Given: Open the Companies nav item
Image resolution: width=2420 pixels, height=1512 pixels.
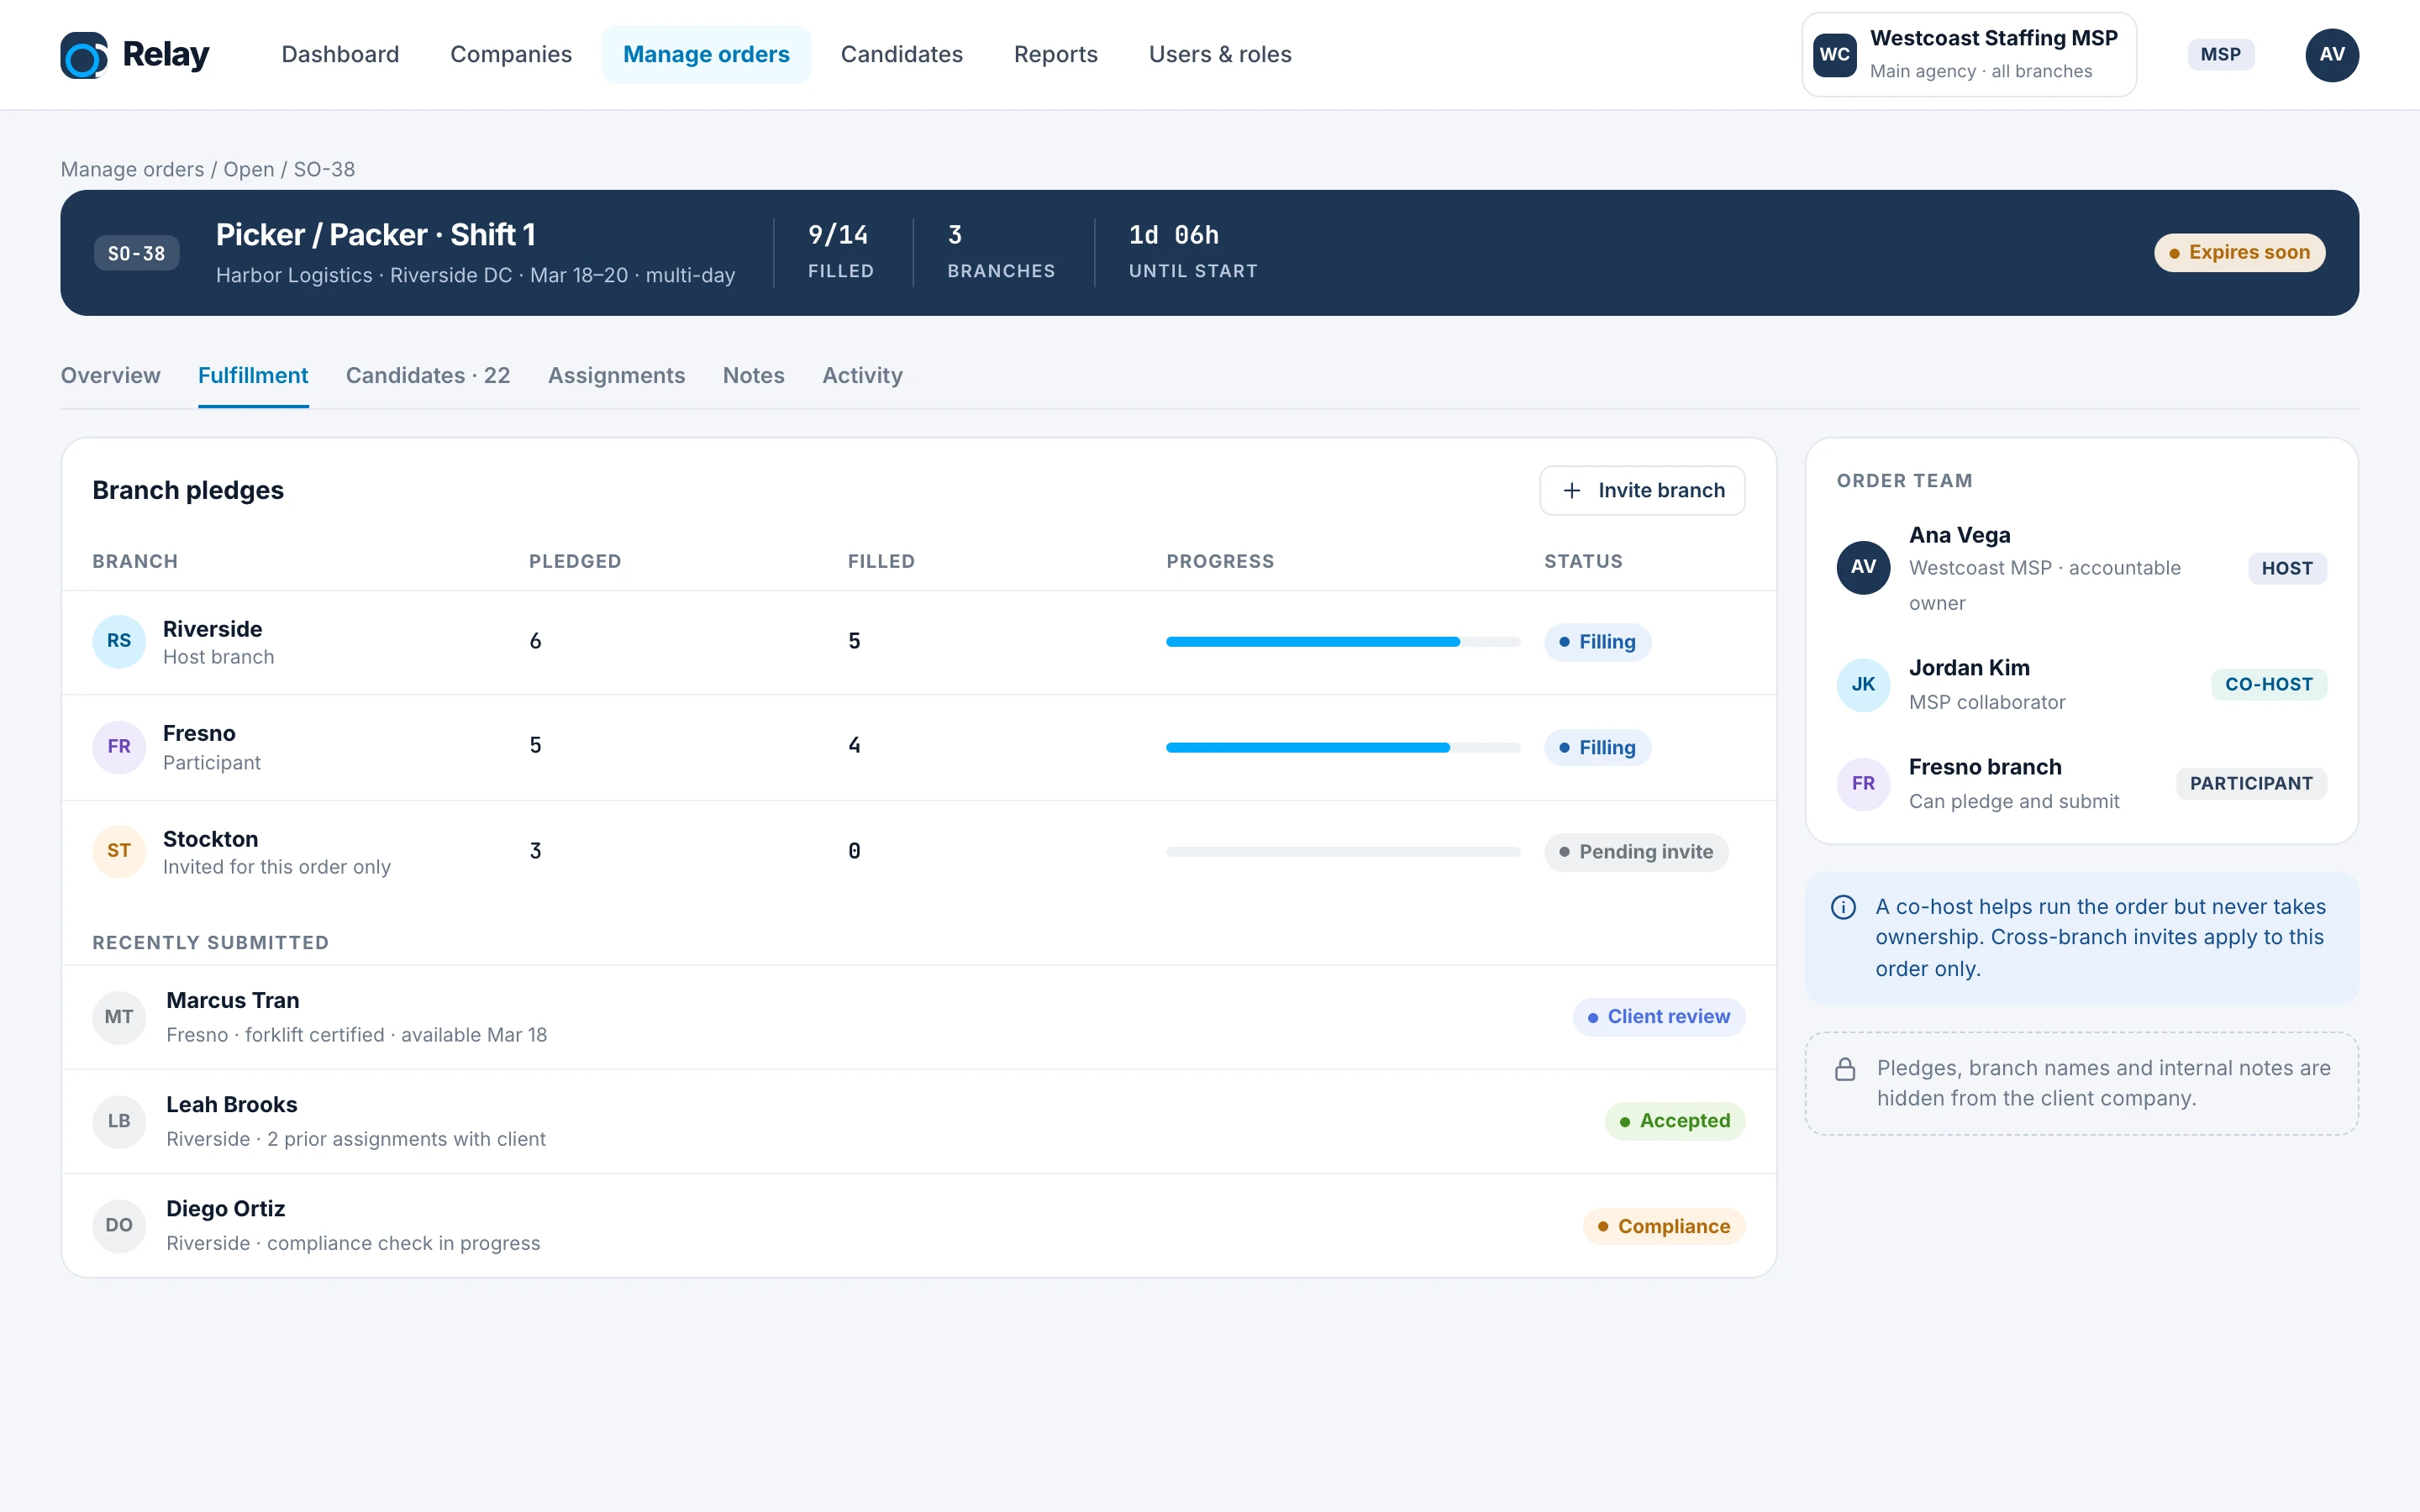Looking at the screenshot, I should click(x=511, y=55).
